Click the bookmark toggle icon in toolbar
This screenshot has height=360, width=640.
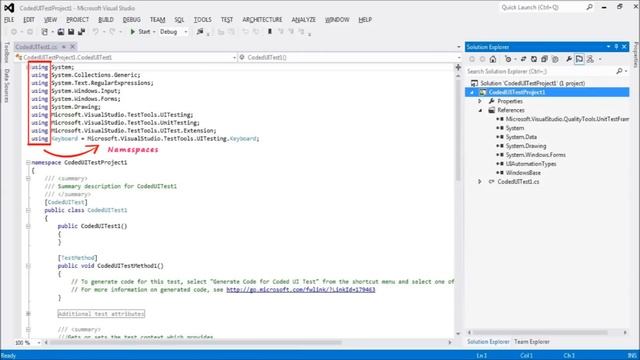(x=270, y=32)
